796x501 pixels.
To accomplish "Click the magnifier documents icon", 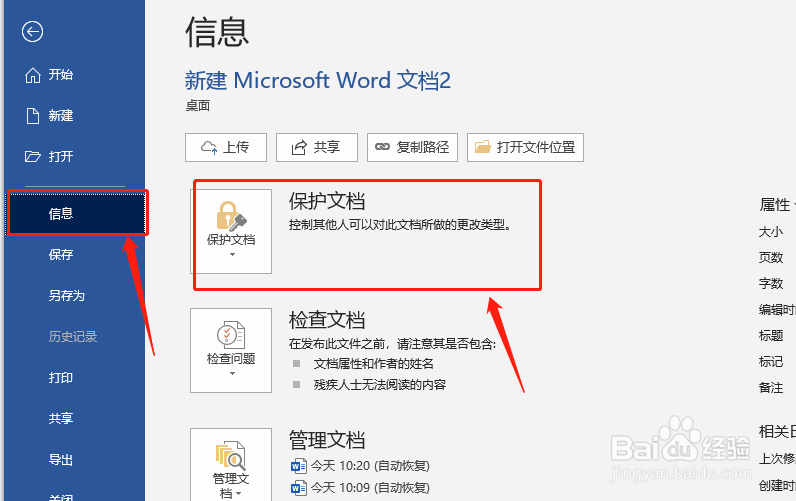I will point(231,455).
